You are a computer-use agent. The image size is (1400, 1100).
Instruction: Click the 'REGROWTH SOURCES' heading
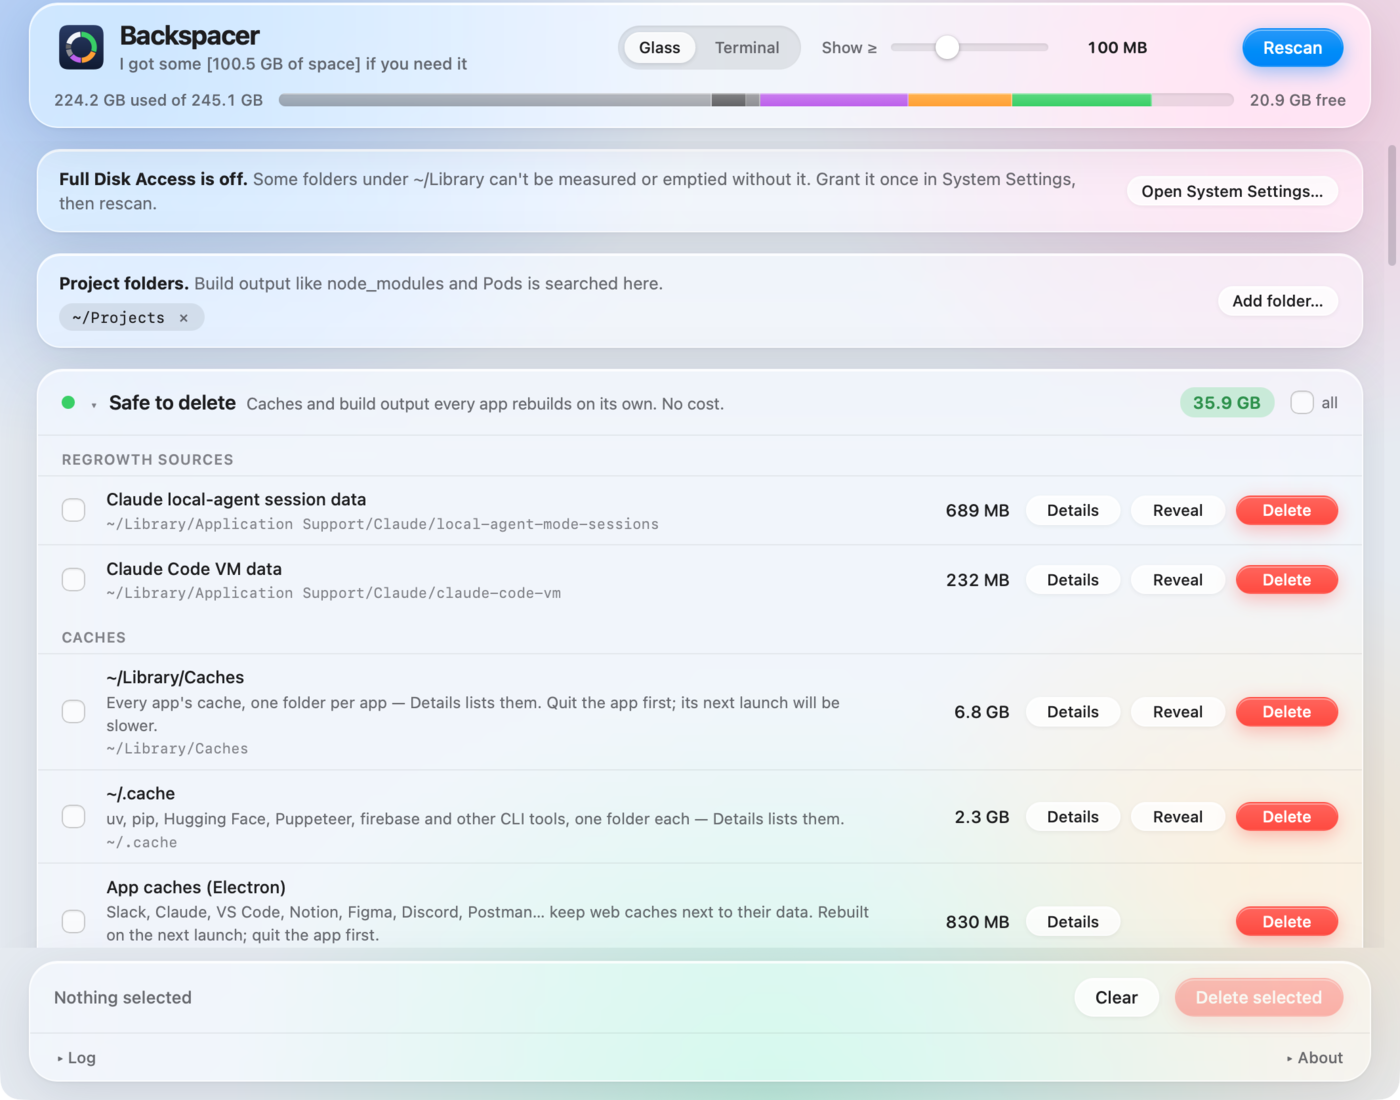147,460
